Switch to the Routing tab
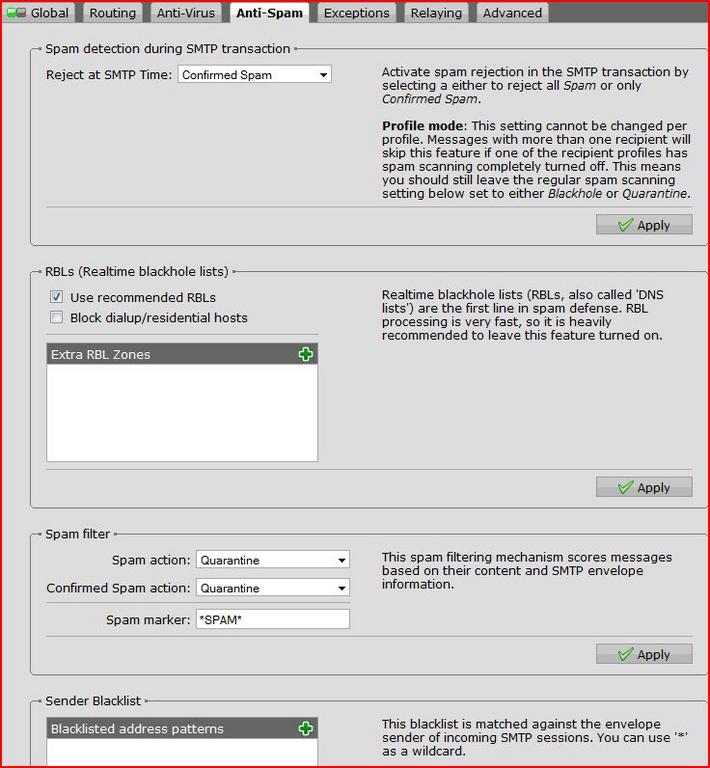This screenshot has width=710, height=768. pyautogui.click(x=113, y=13)
